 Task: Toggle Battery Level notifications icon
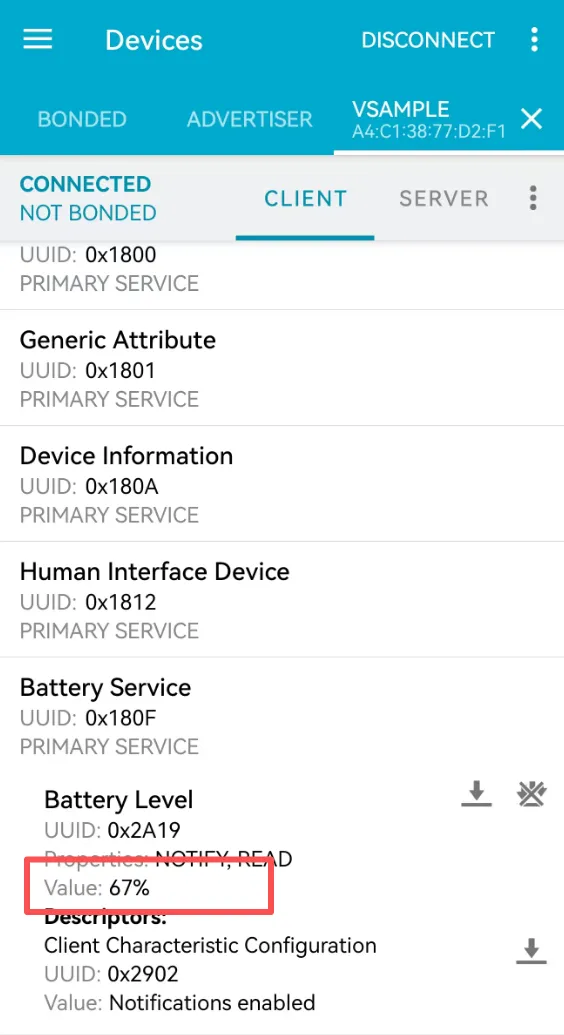coord(532,794)
